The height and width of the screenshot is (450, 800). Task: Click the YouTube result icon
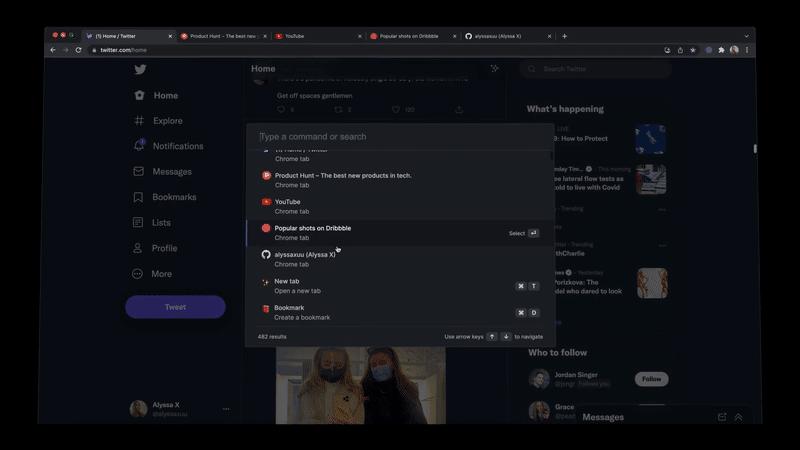[x=266, y=202]
